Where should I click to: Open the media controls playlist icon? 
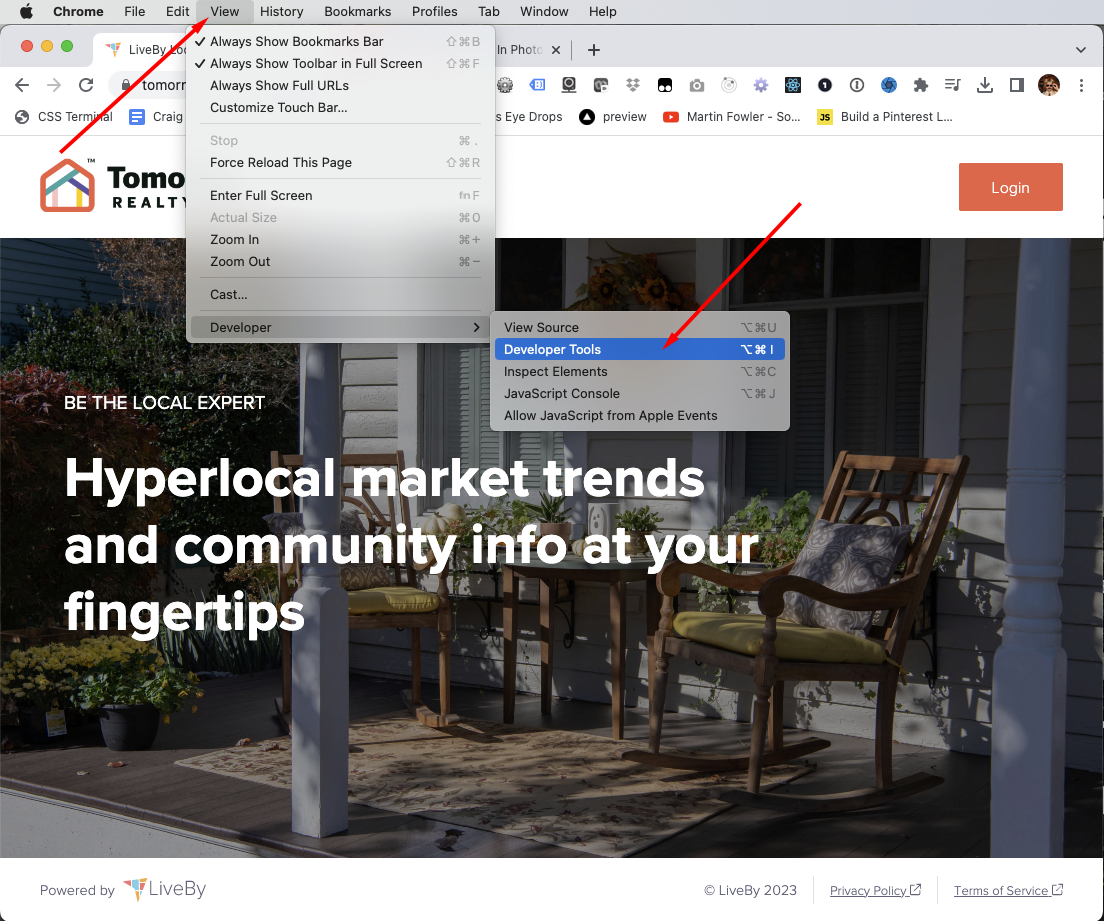(952, 85)
